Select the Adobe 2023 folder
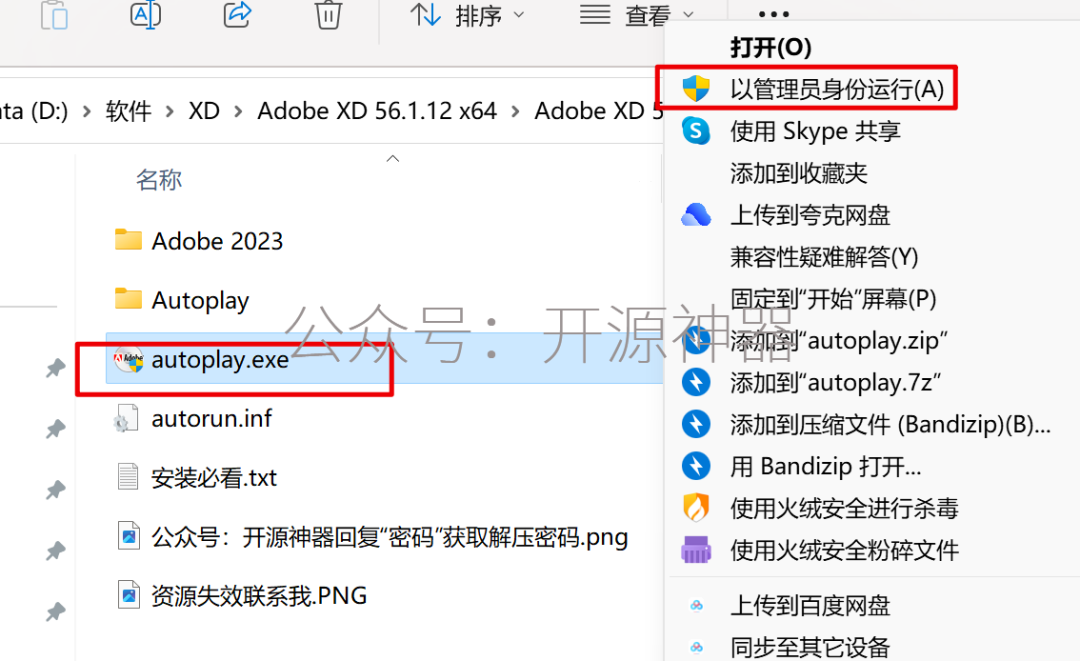The width and height of the screenshot is (1080, 661). (217, 241)
